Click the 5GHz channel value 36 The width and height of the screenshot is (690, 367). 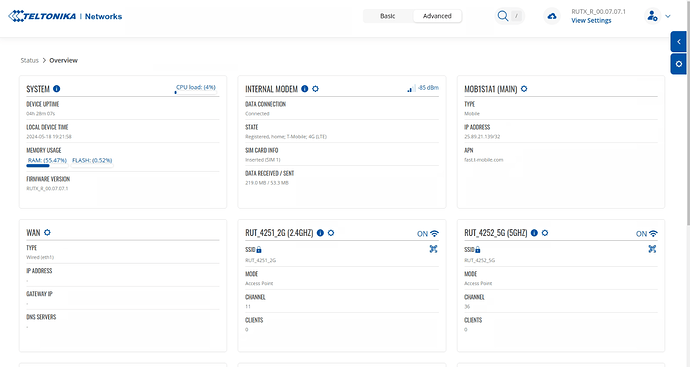click(x=467, y=306)
